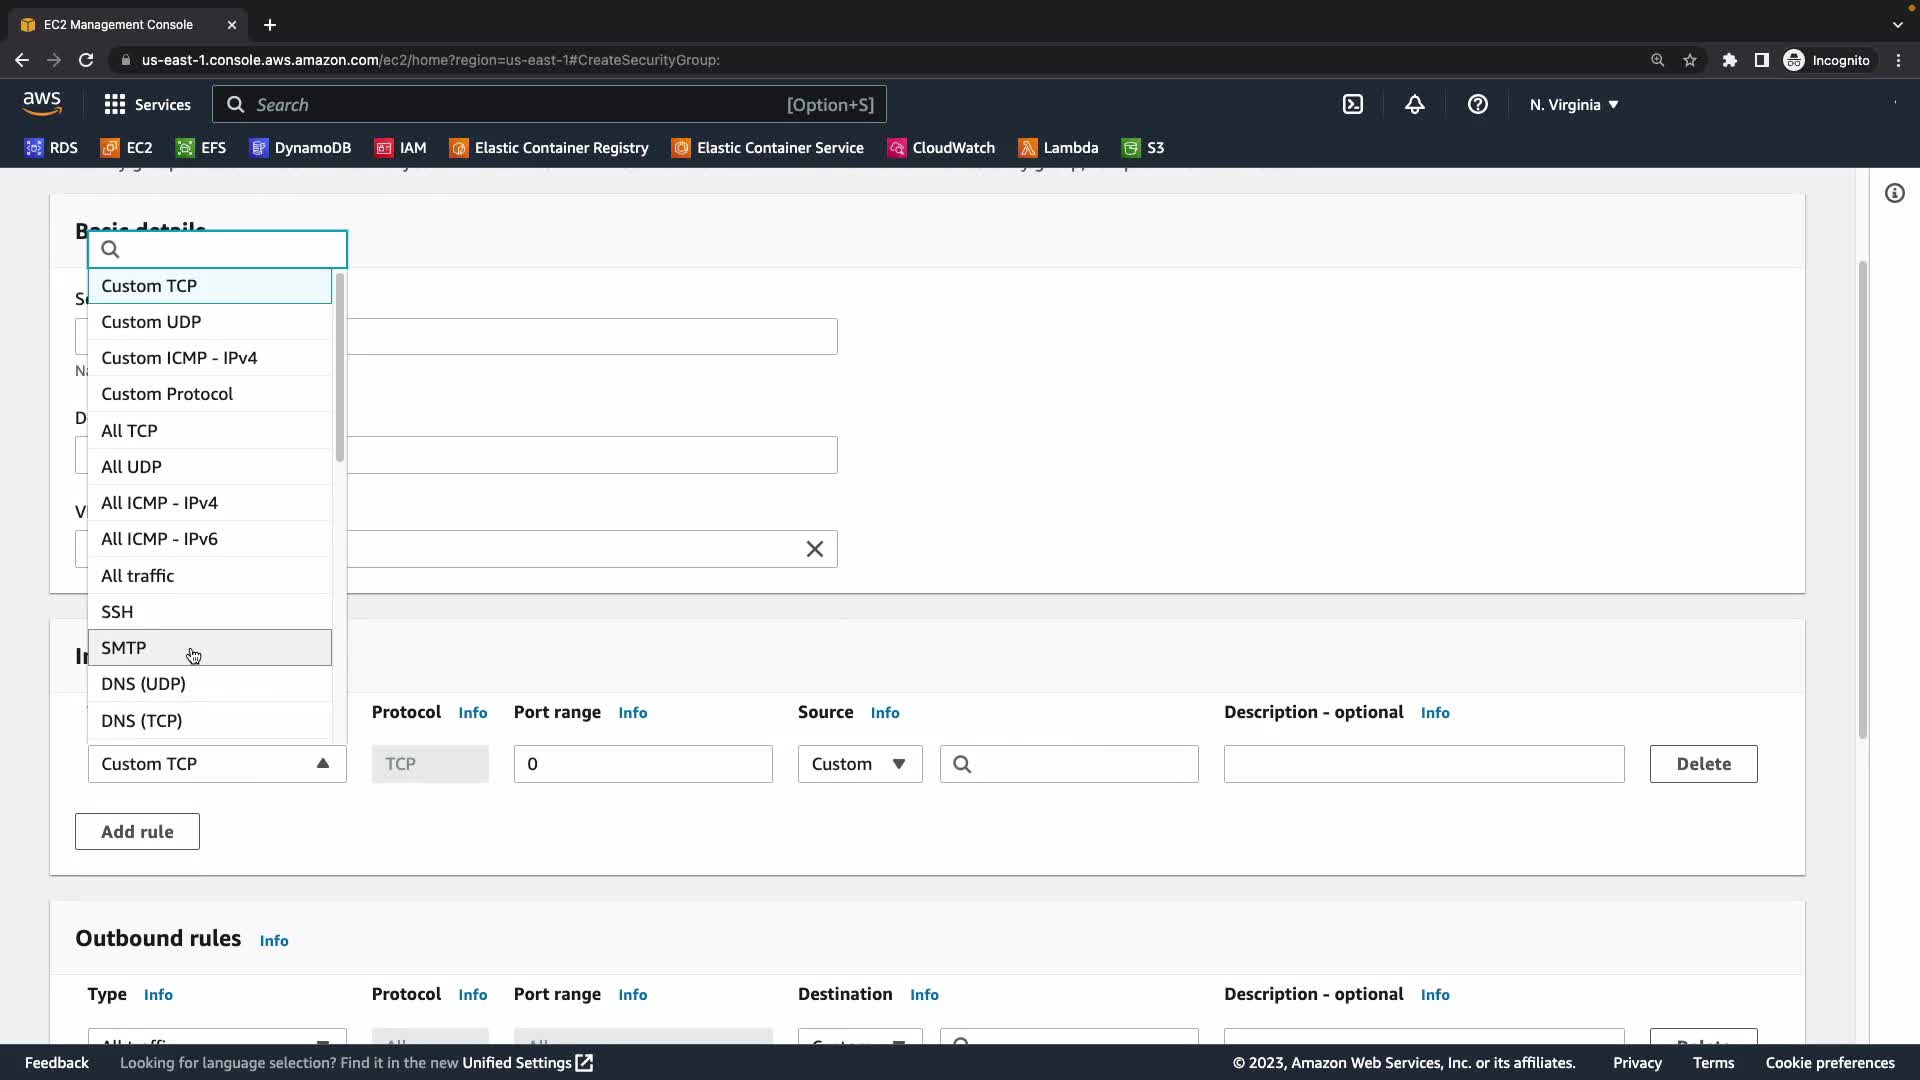
Task: Clear VPC field with X icon
Action: [814, 549]
